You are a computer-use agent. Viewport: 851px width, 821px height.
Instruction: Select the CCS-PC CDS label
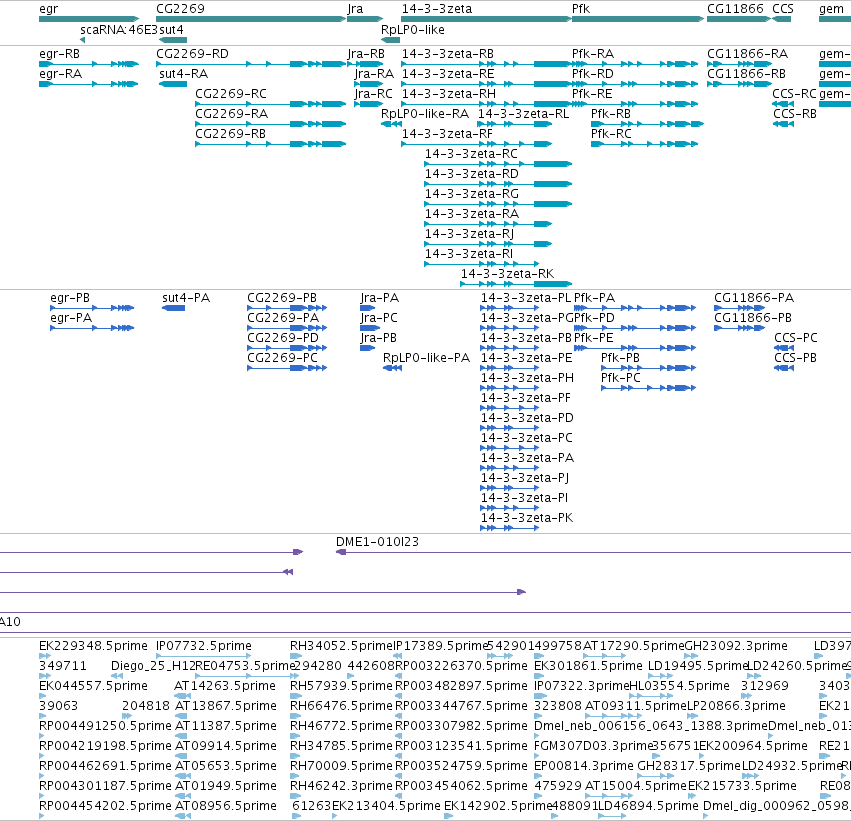pyautogui.click(x=796, y=338)
